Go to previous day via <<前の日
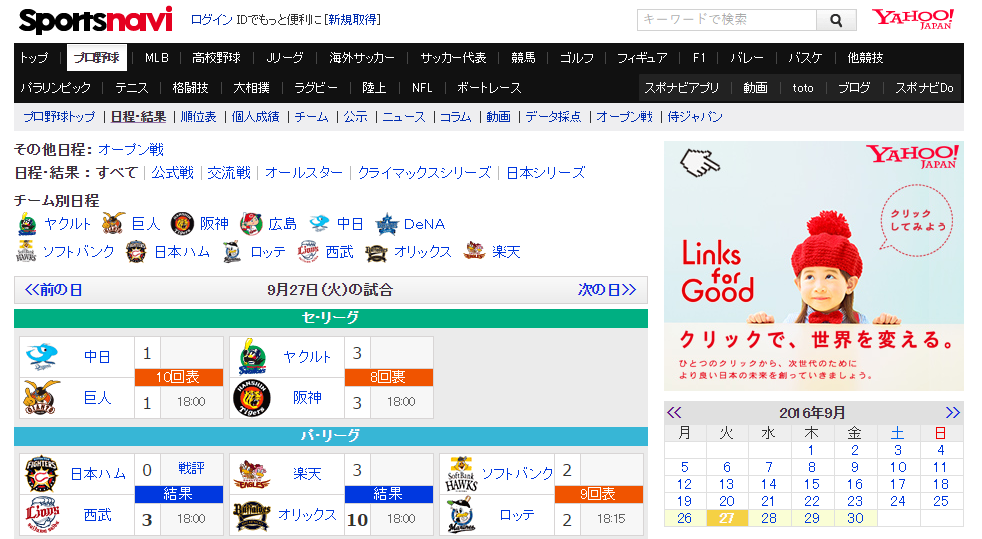Viewport: 982px width, 539px height. [53, 290]
